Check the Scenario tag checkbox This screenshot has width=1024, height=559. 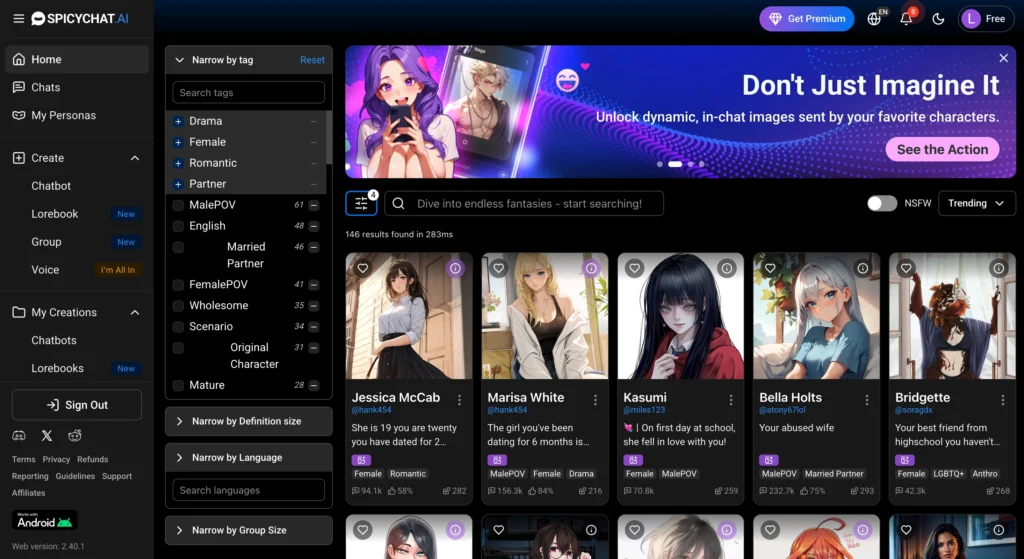178,327
